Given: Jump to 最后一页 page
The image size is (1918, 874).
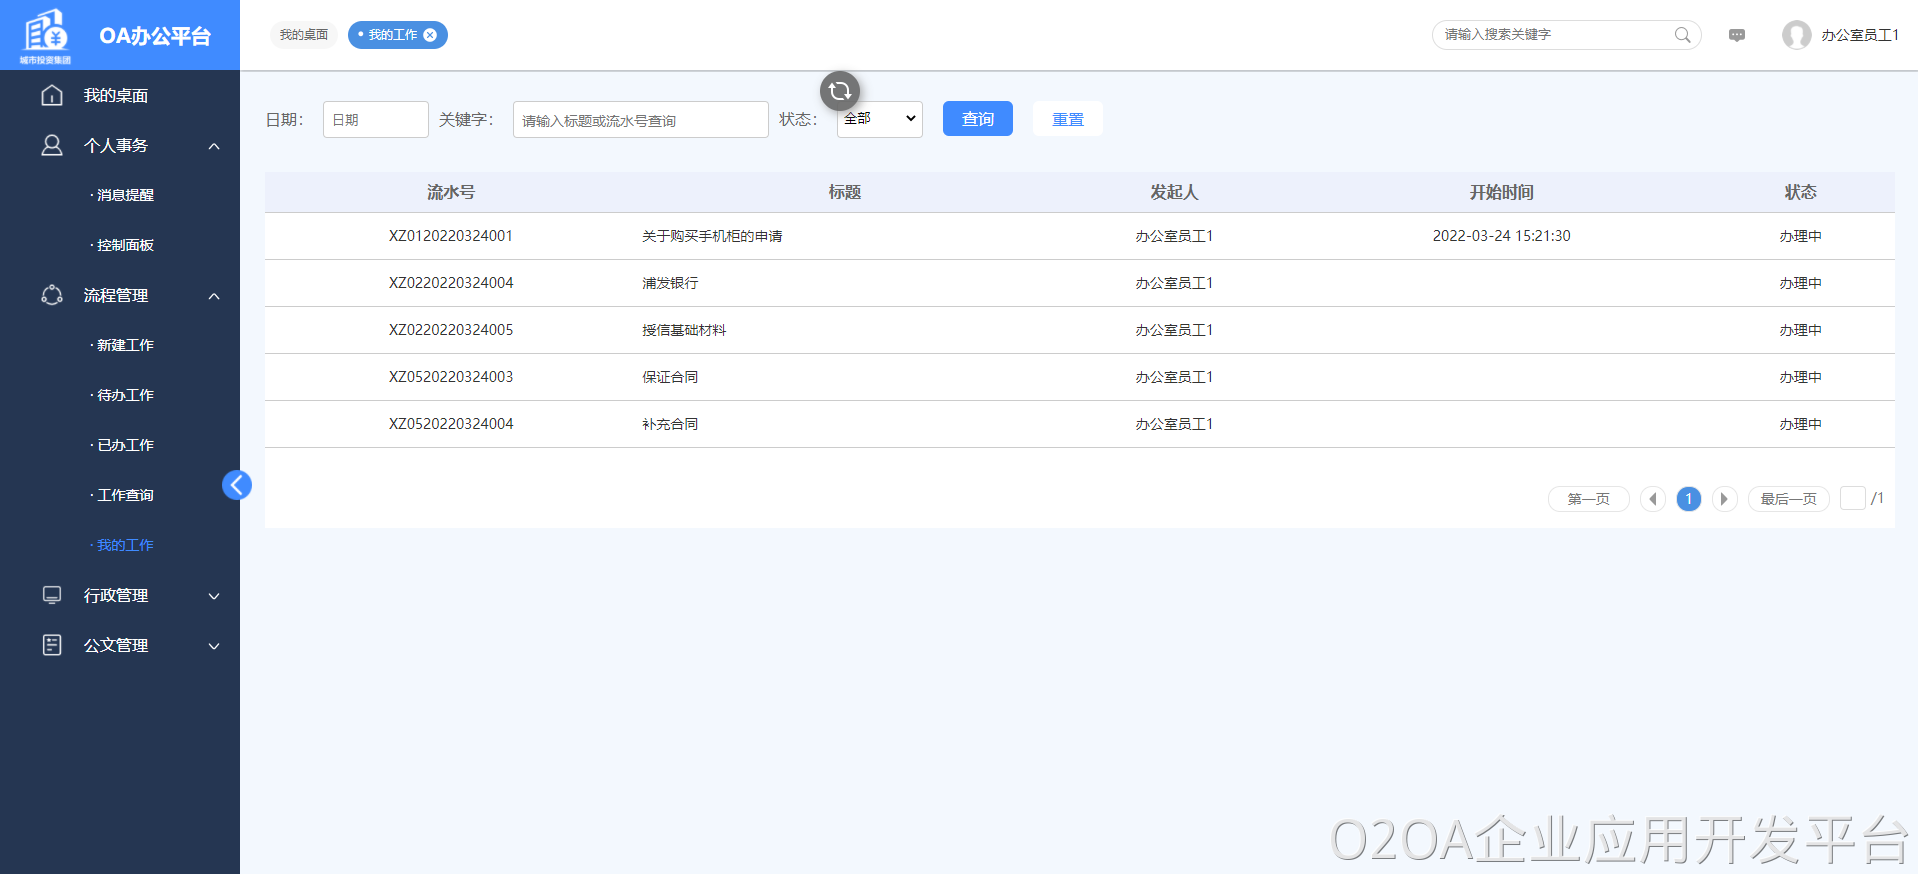Looking at the screenshot, I should (1788, 499).
